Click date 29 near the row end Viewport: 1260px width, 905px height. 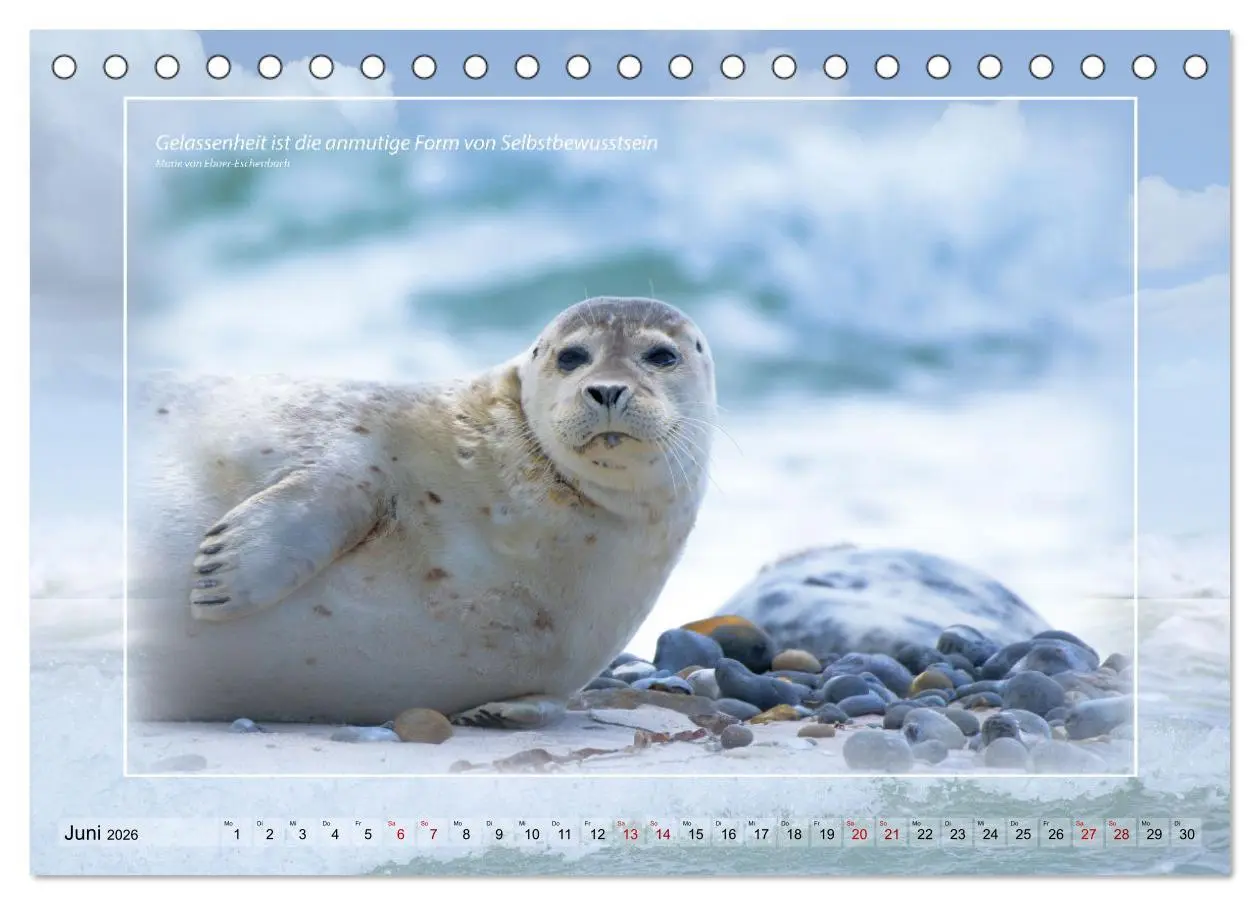(1154, 833)
